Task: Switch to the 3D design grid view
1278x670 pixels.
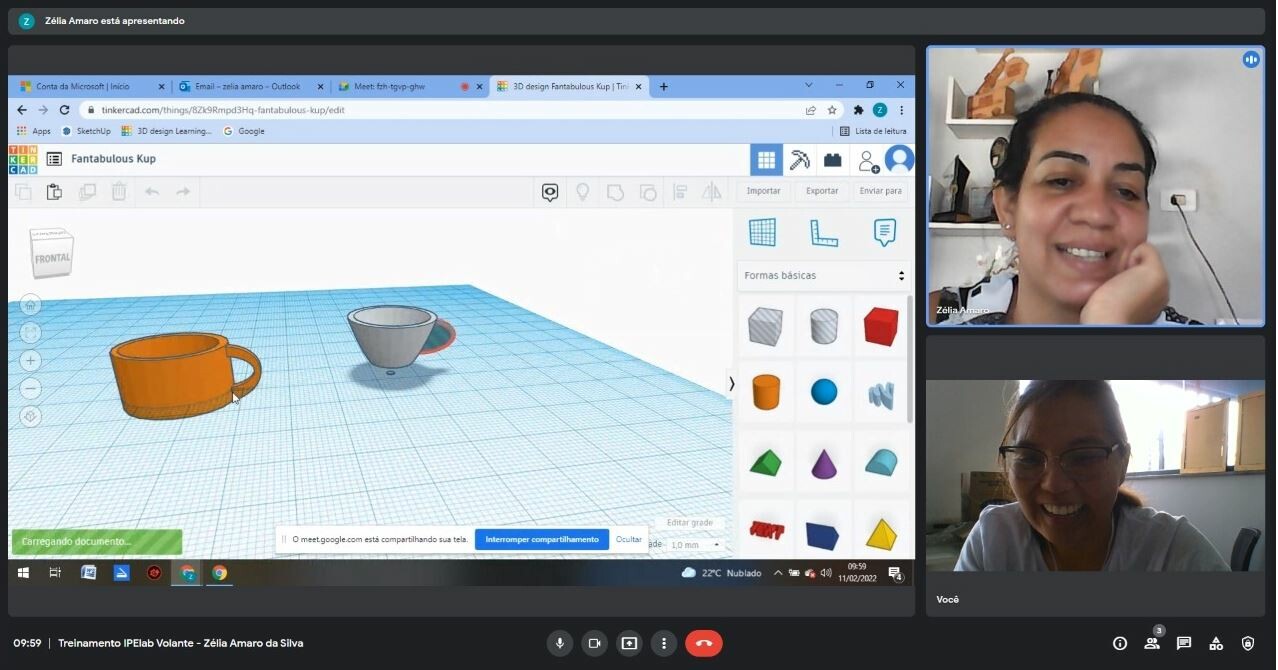Action: [766, 160]
